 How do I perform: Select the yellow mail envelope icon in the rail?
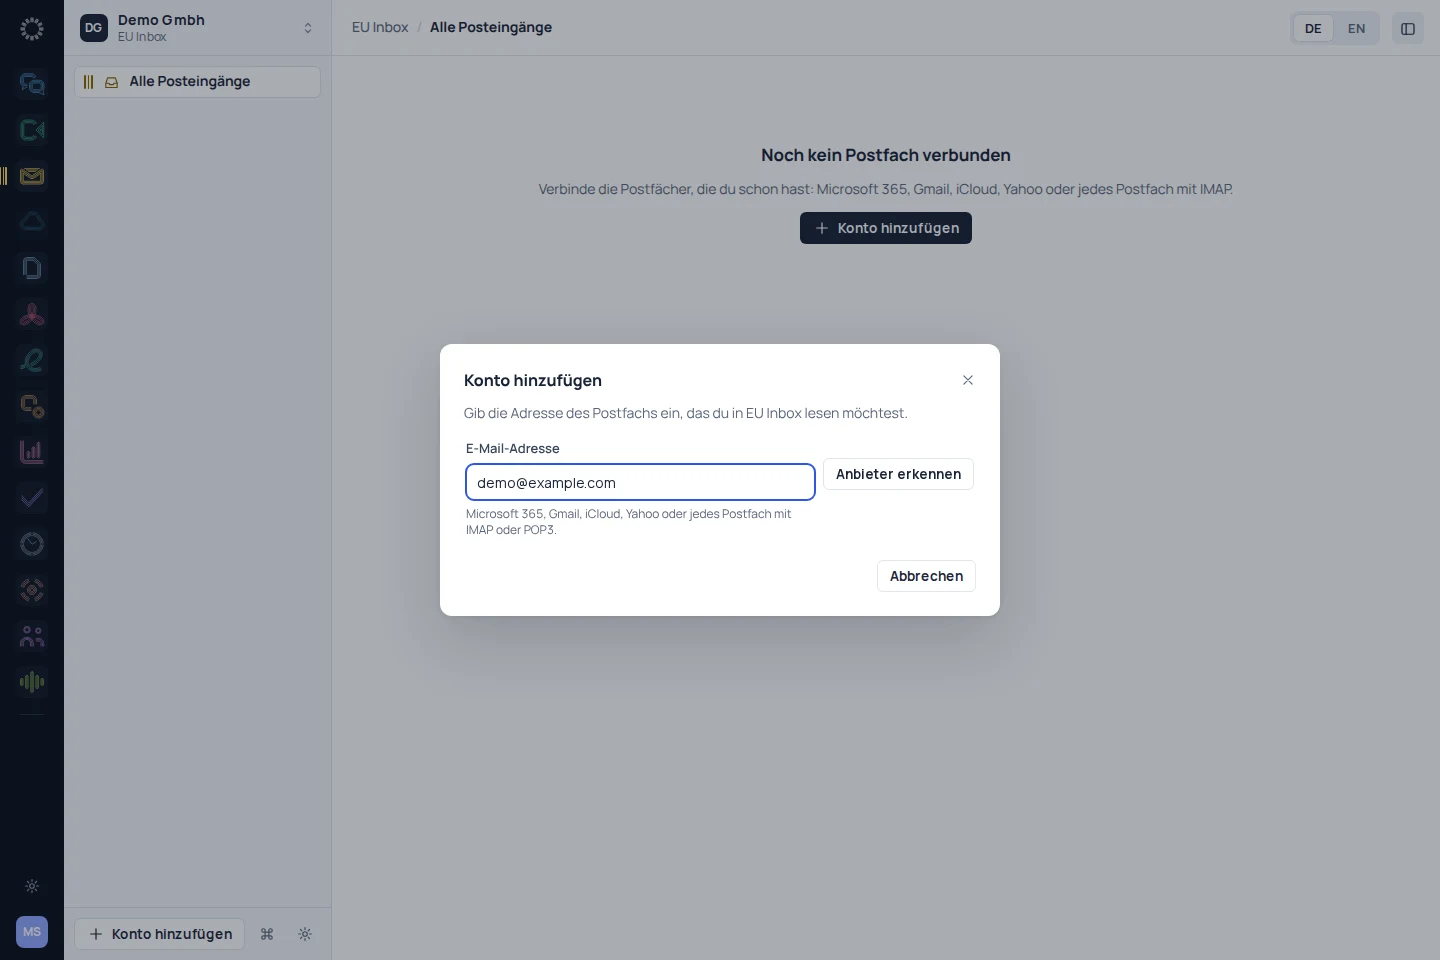pyautogui.click(x=32, y=176)
